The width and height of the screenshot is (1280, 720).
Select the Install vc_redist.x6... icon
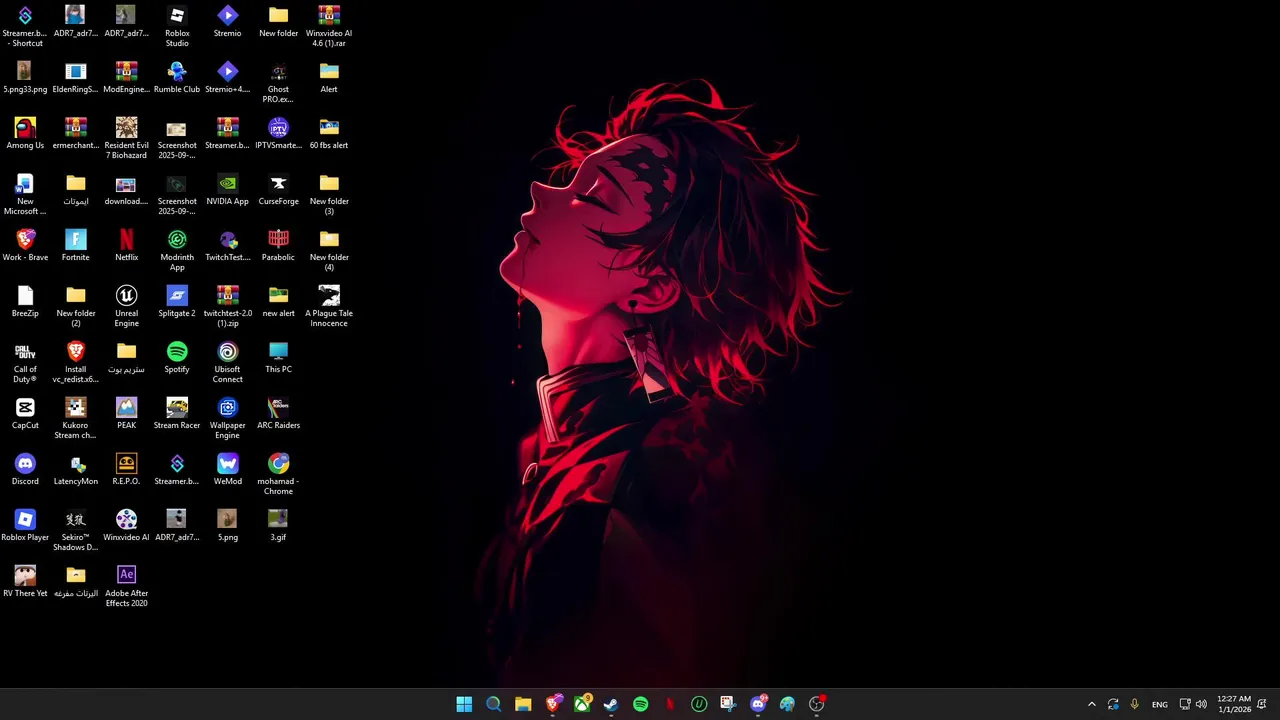click(76, 362)
